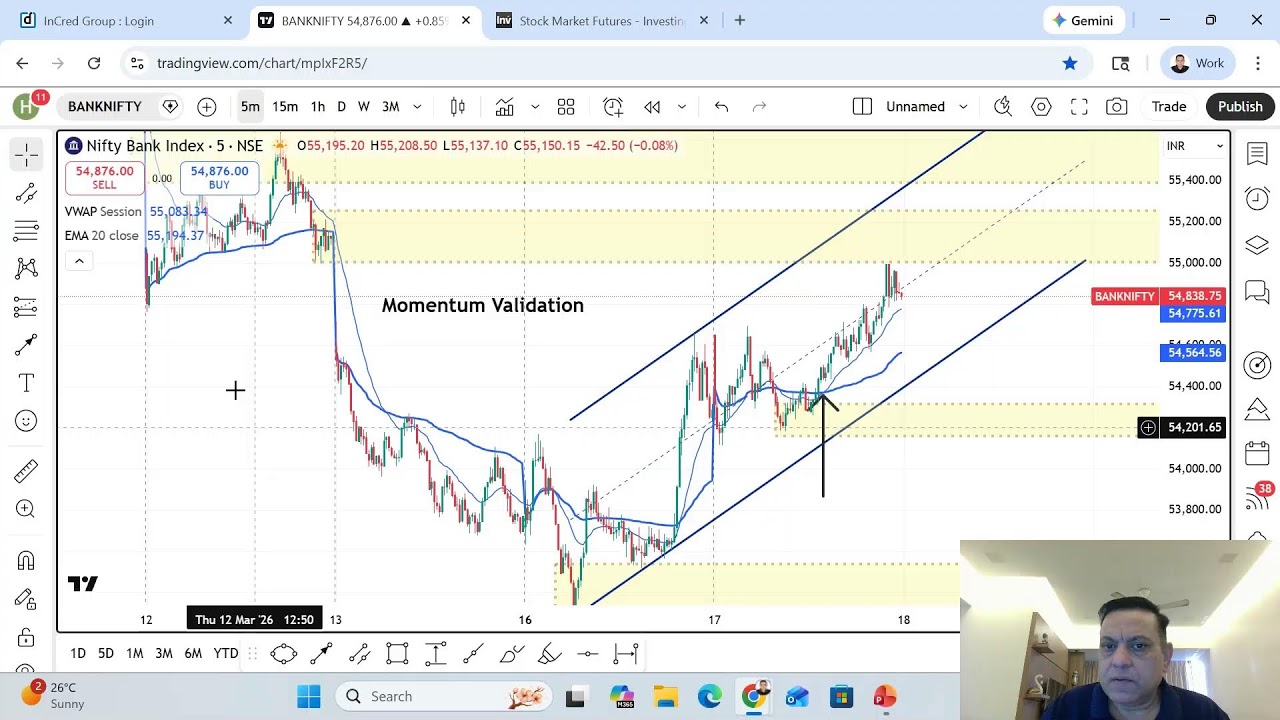
Task: Create an alert with the clock-plus icon
Action: pos(613,107)
